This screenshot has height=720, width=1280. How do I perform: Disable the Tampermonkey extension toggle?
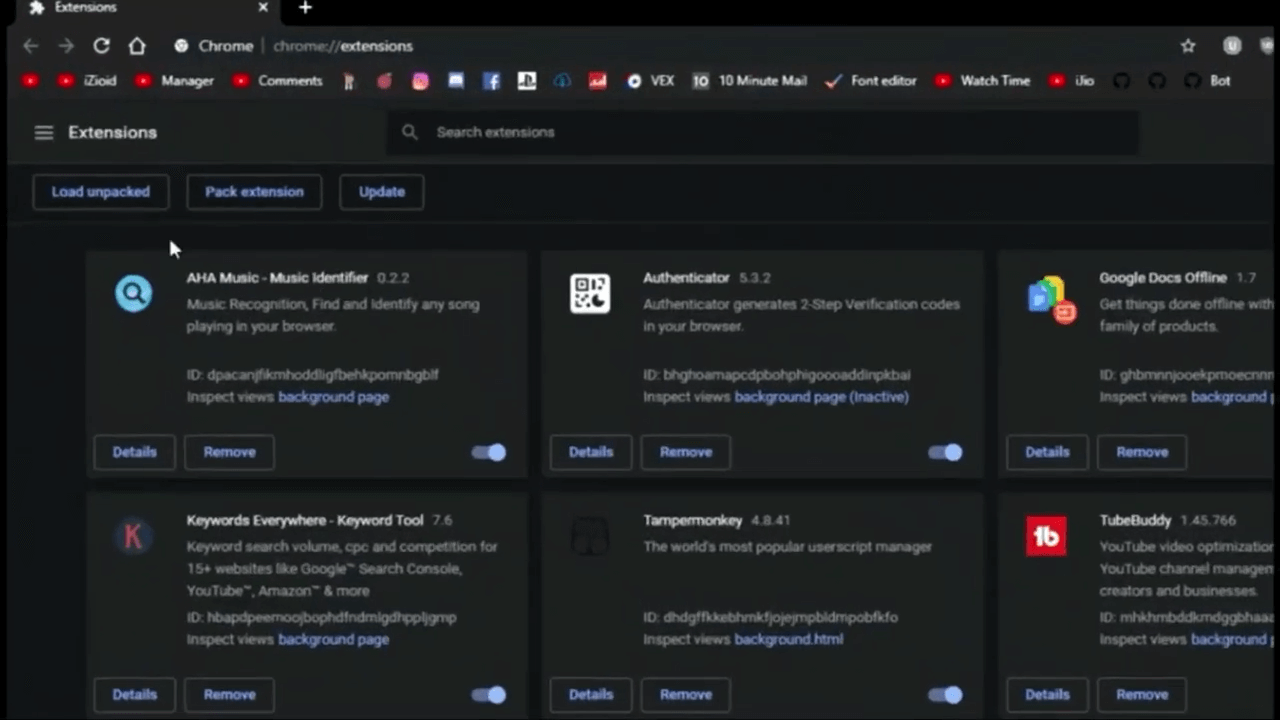[945, 694]
